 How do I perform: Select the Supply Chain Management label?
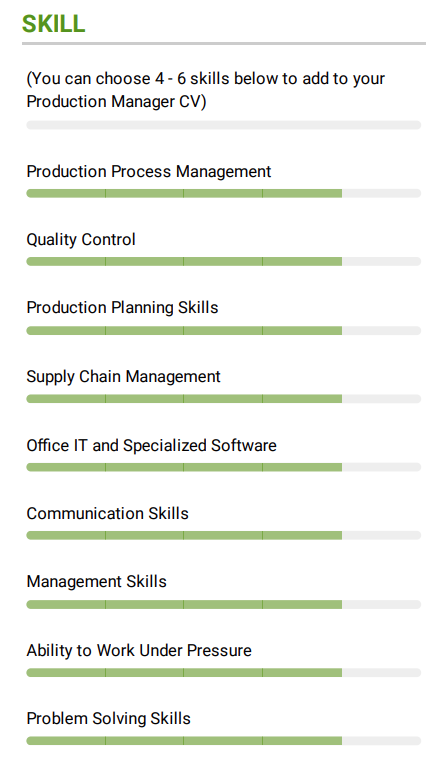click(123, 377)
